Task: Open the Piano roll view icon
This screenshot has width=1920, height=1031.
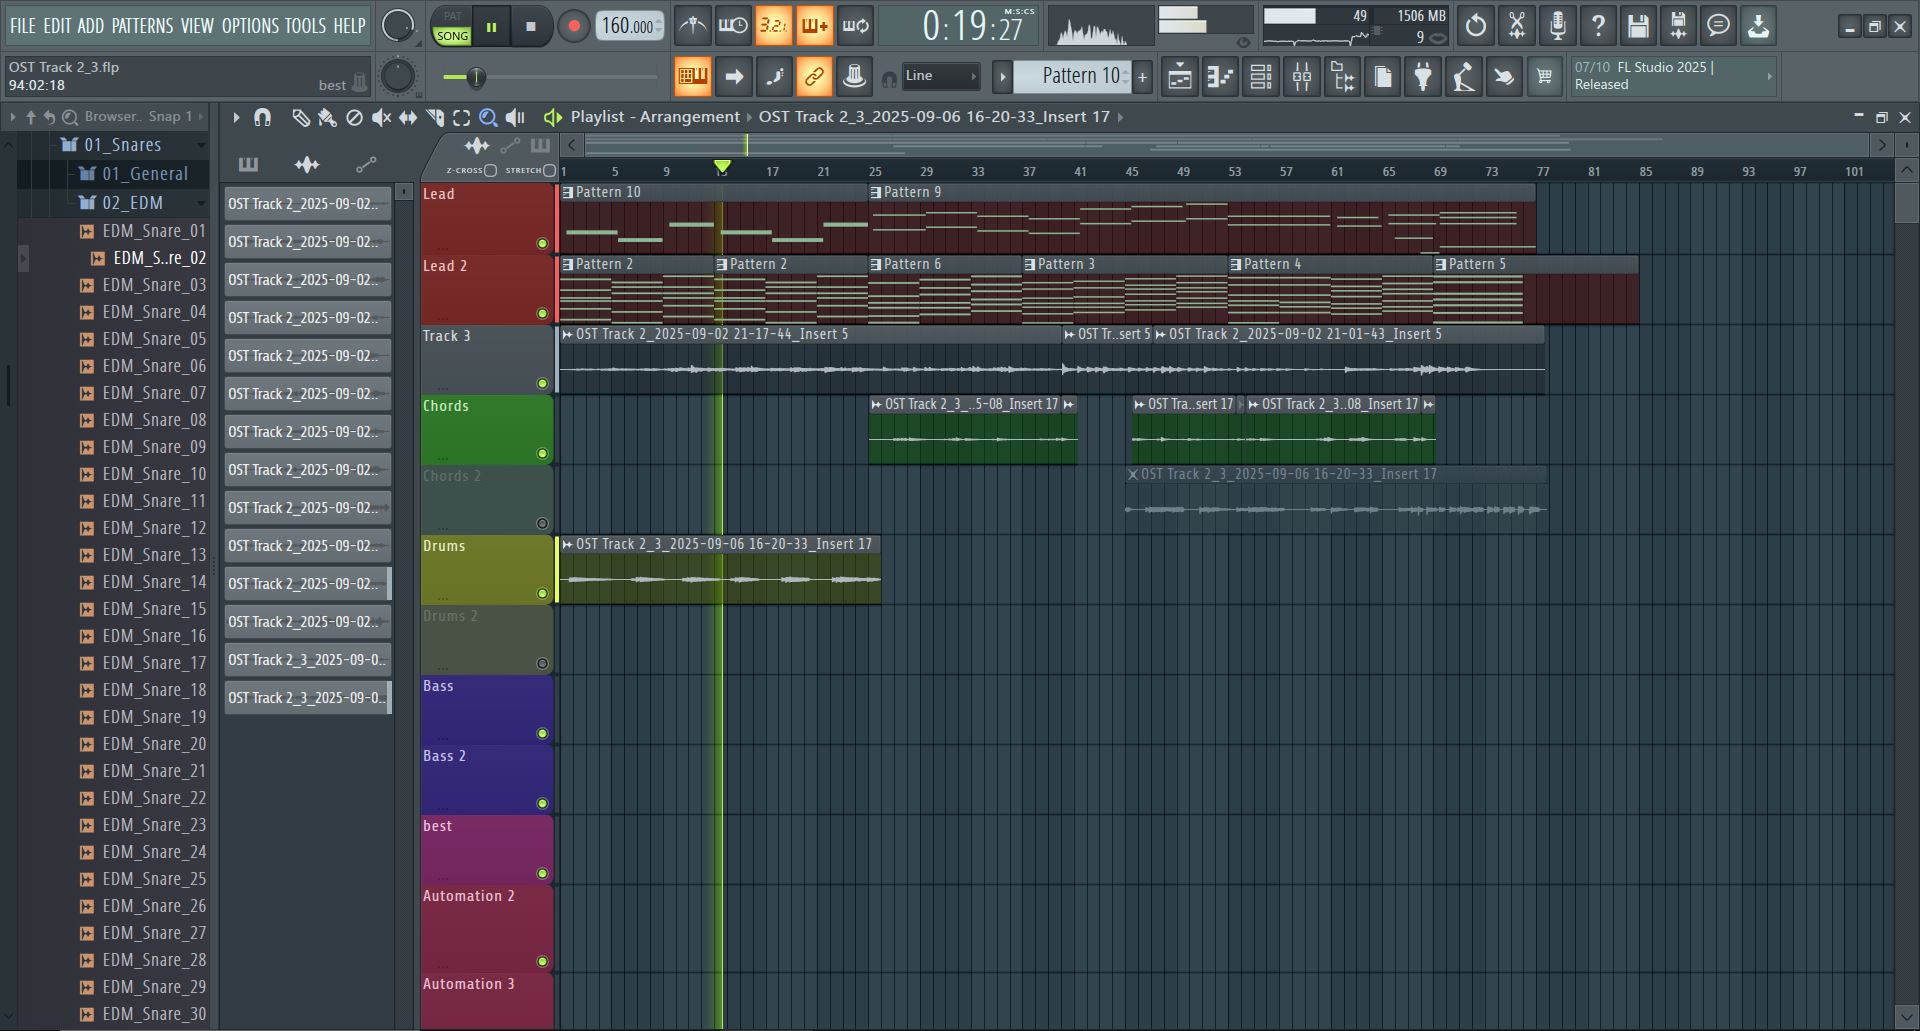Action: [x=1220, y=77]
